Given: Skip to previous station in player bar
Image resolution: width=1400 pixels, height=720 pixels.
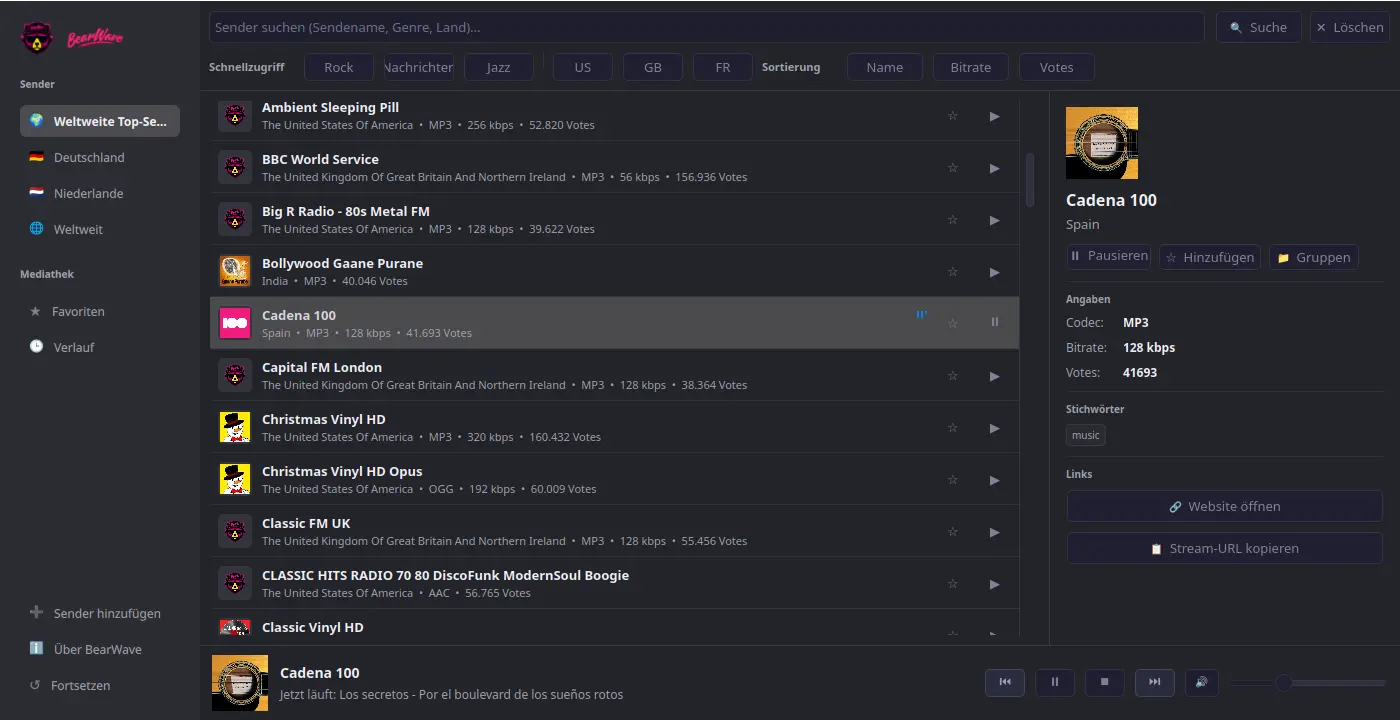Looking at the screenshot, I should click(1005, 682).
